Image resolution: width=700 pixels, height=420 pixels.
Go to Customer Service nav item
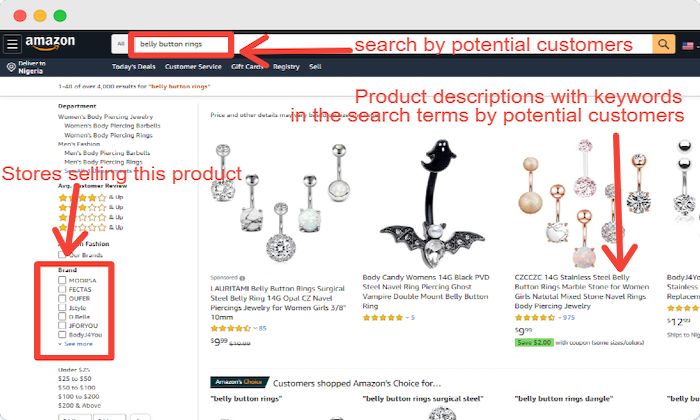(x=193, y=67)
